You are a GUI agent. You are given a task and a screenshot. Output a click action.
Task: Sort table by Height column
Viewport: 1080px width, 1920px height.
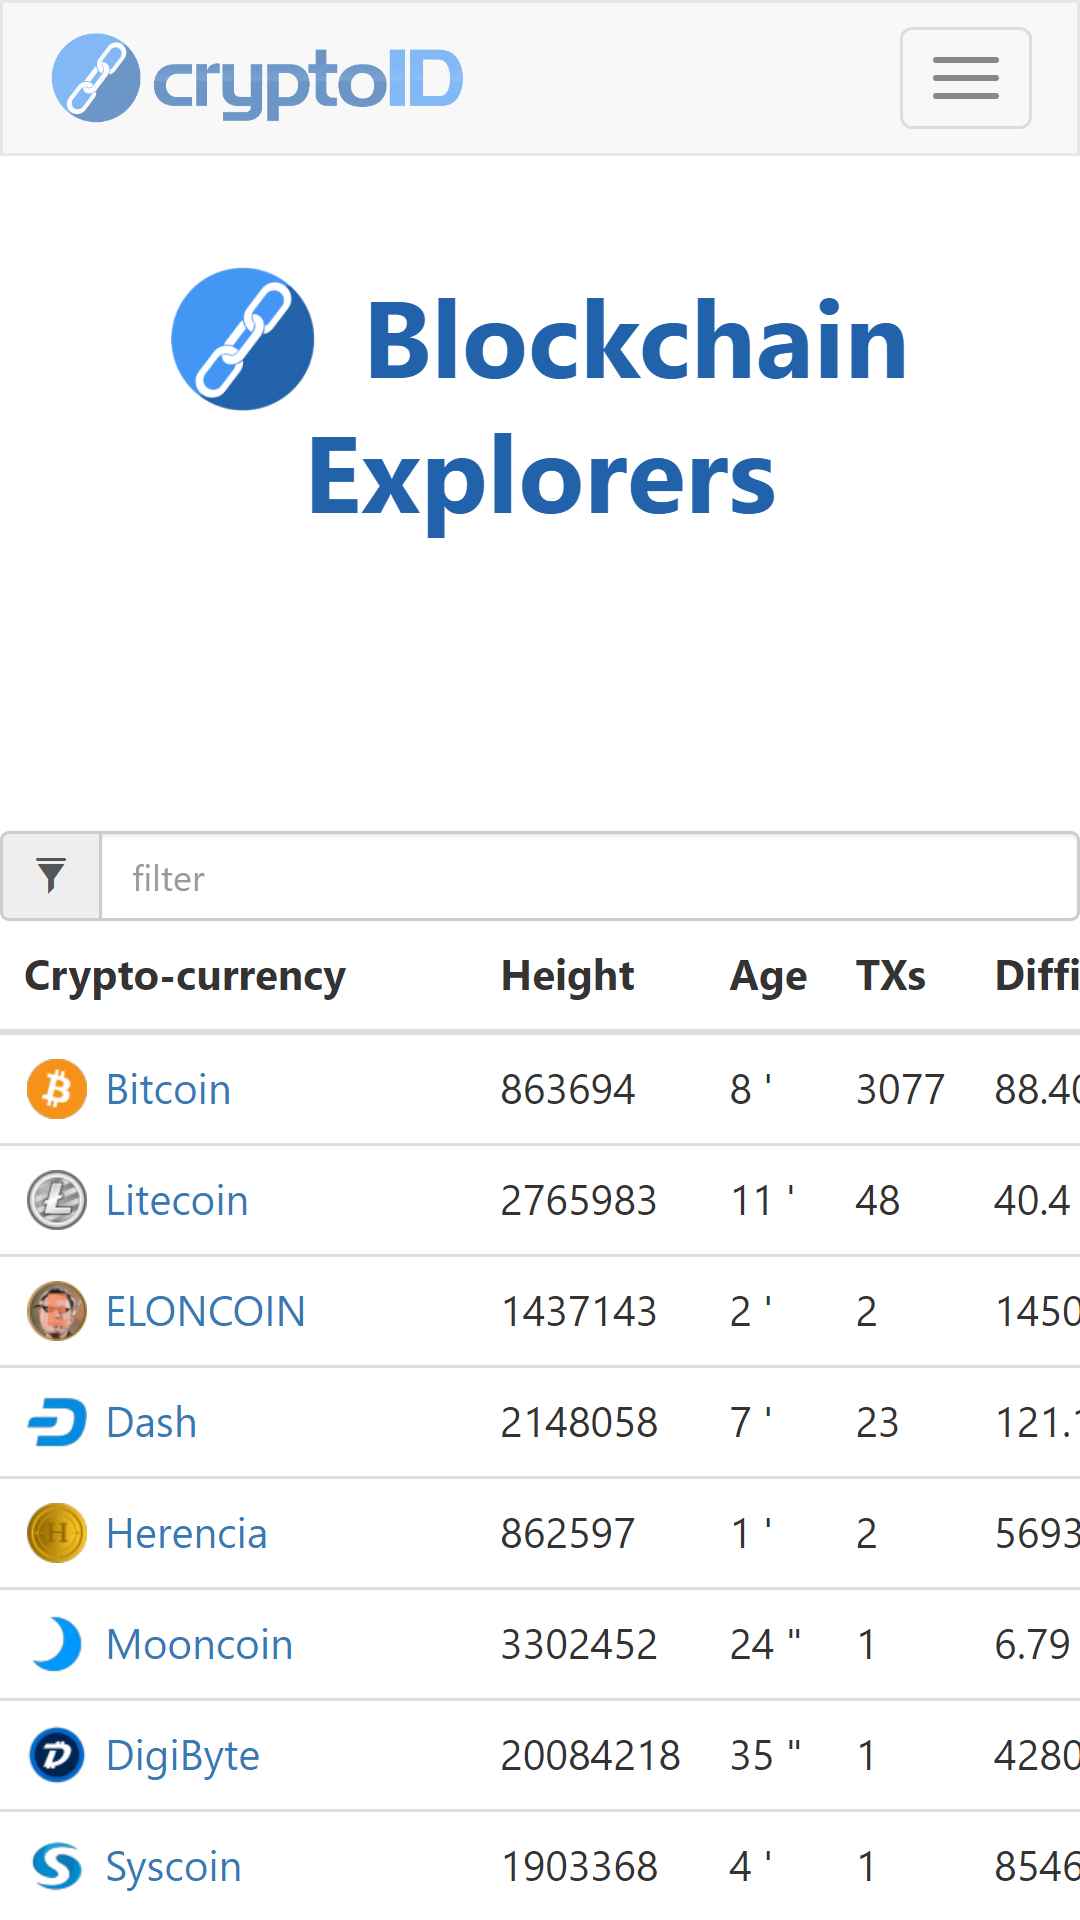coord(567,976)
